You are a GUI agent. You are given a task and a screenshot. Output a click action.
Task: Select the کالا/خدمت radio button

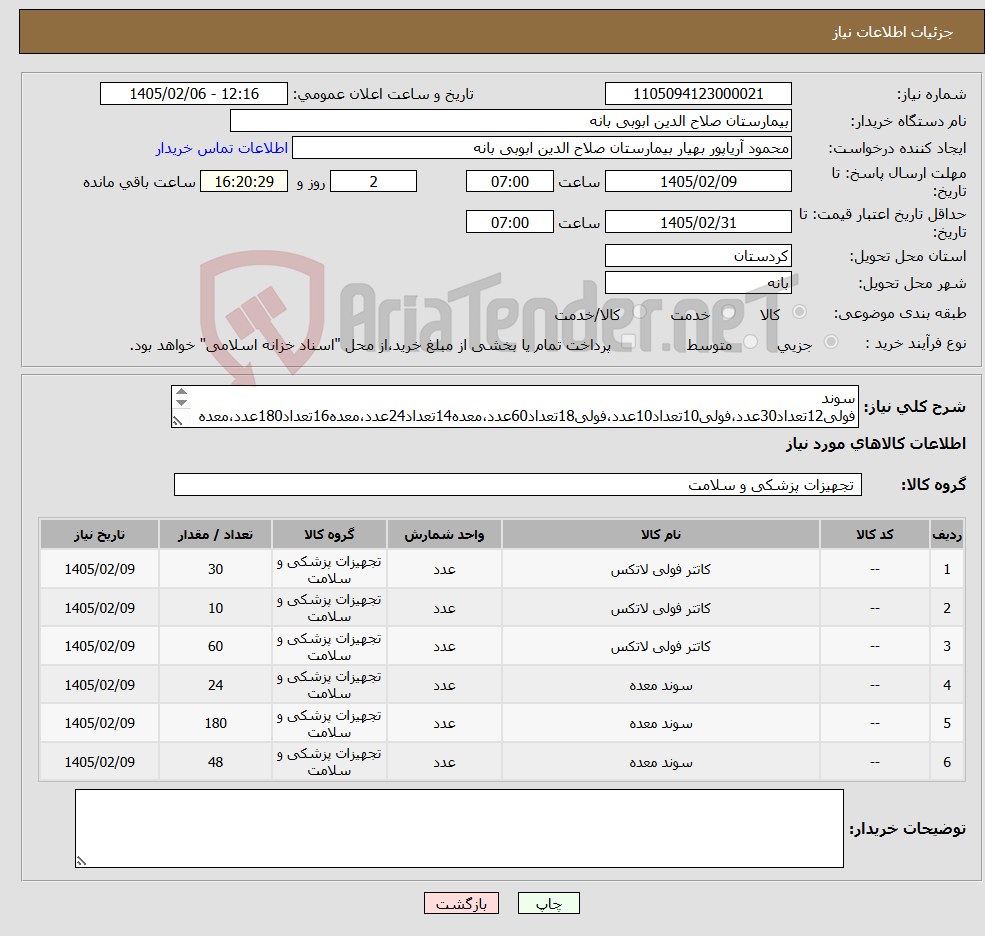click(x=639, y=312)
